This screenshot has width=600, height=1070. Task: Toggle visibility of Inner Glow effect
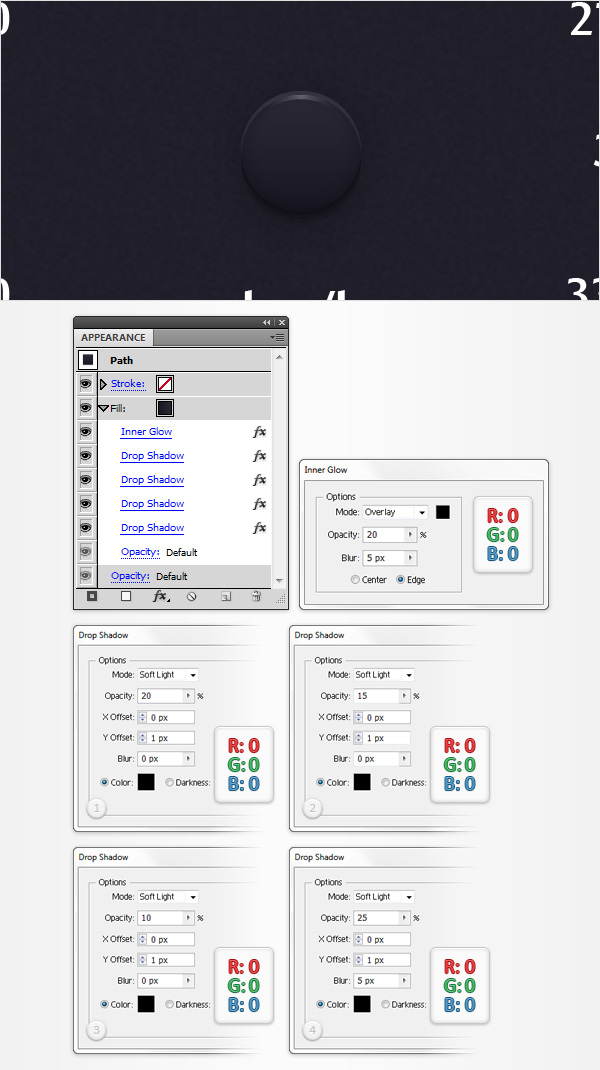pos(86,432)
